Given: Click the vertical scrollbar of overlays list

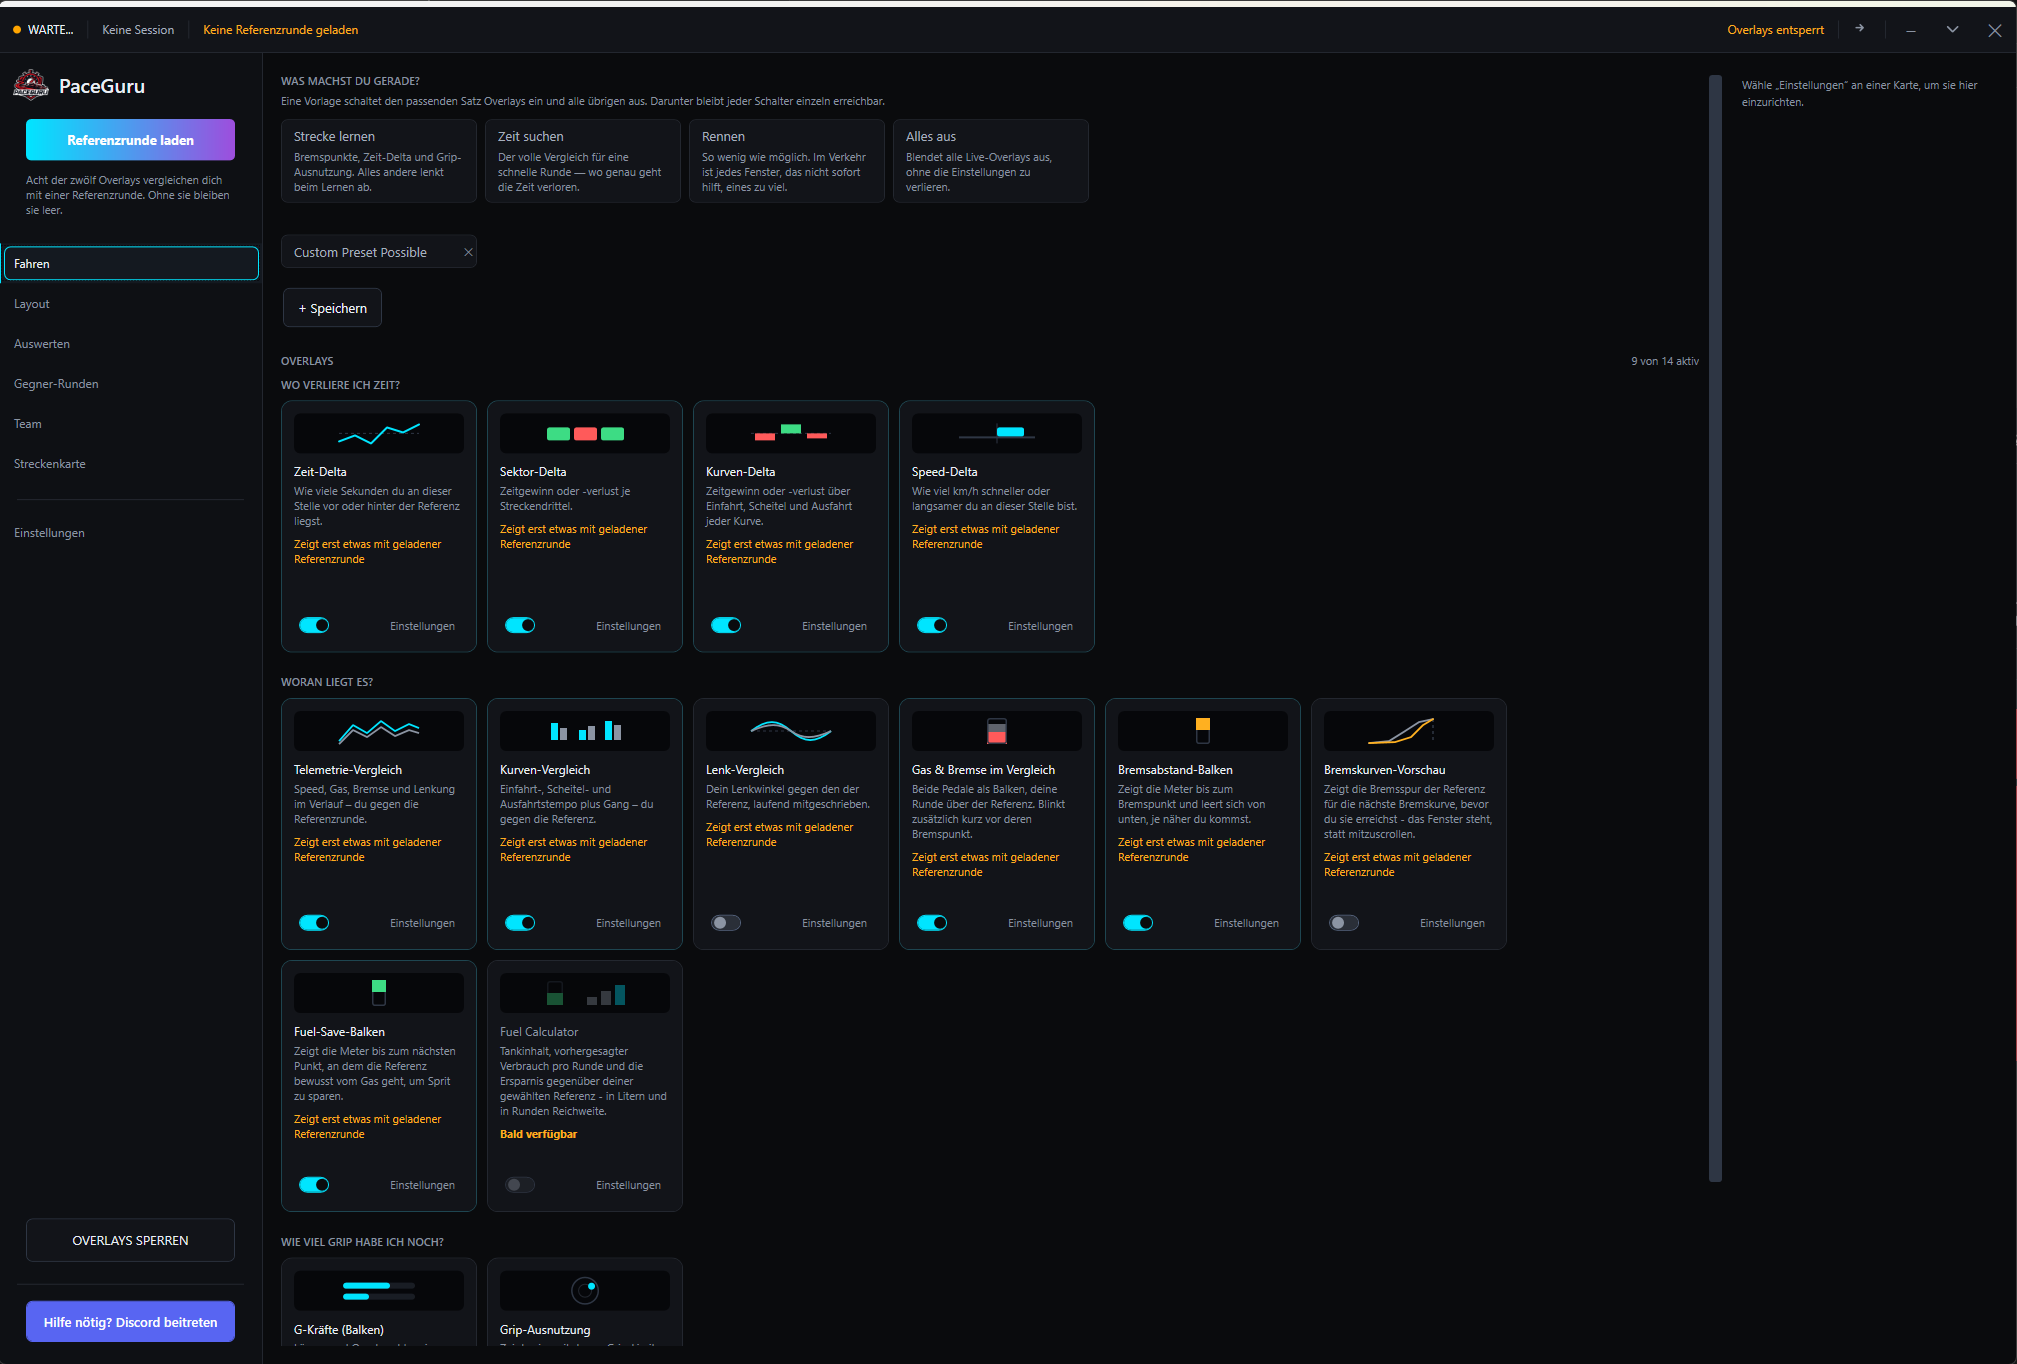Looking at the screenshot, I should 1715,628.
